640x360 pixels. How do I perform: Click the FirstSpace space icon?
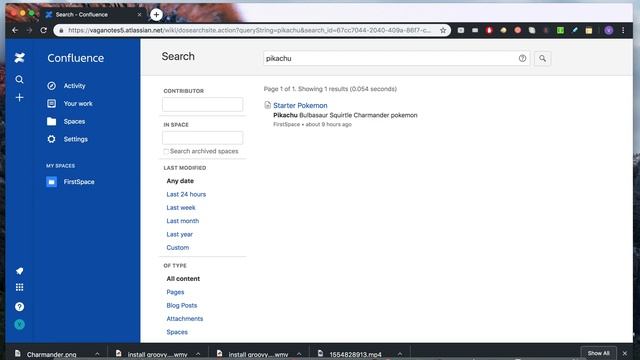click(51, 182)
